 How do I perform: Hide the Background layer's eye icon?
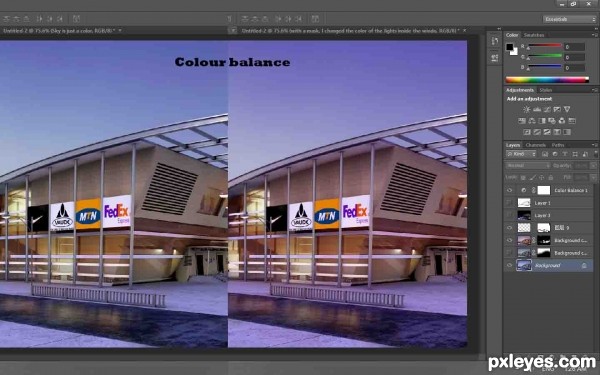pyautogui.click(x=509, y=265)
